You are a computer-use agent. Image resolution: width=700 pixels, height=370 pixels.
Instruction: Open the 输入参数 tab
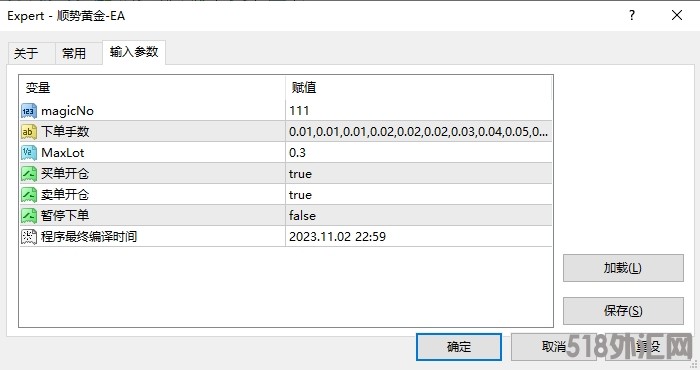134,52
